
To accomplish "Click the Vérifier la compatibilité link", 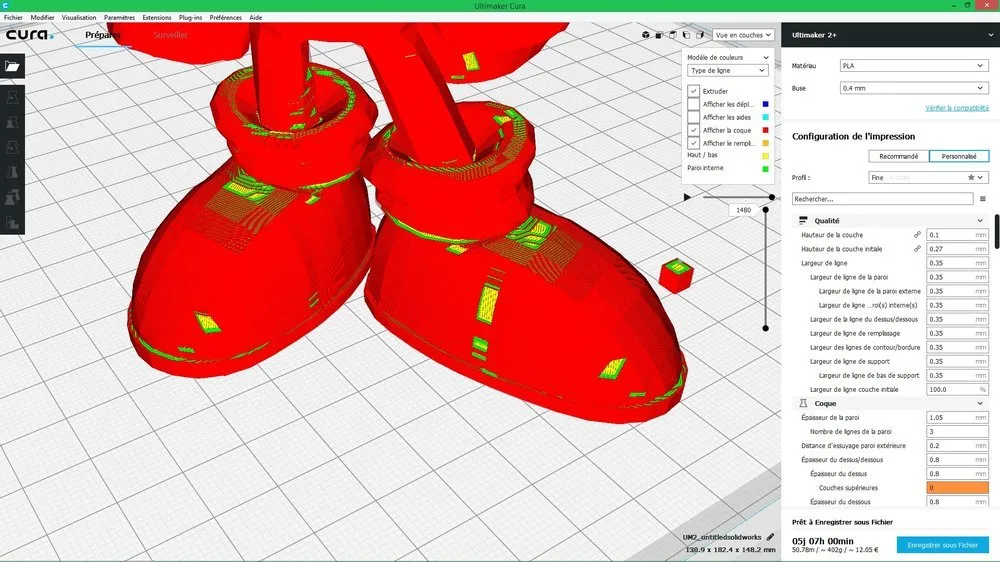I will point(957,108).
